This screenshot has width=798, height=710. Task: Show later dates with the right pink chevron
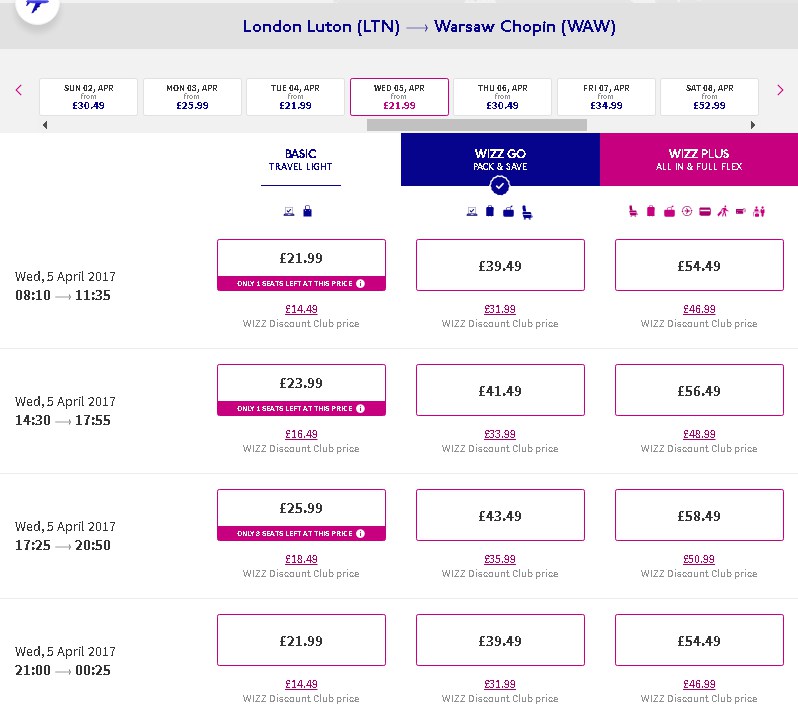[x=780, y=91]
